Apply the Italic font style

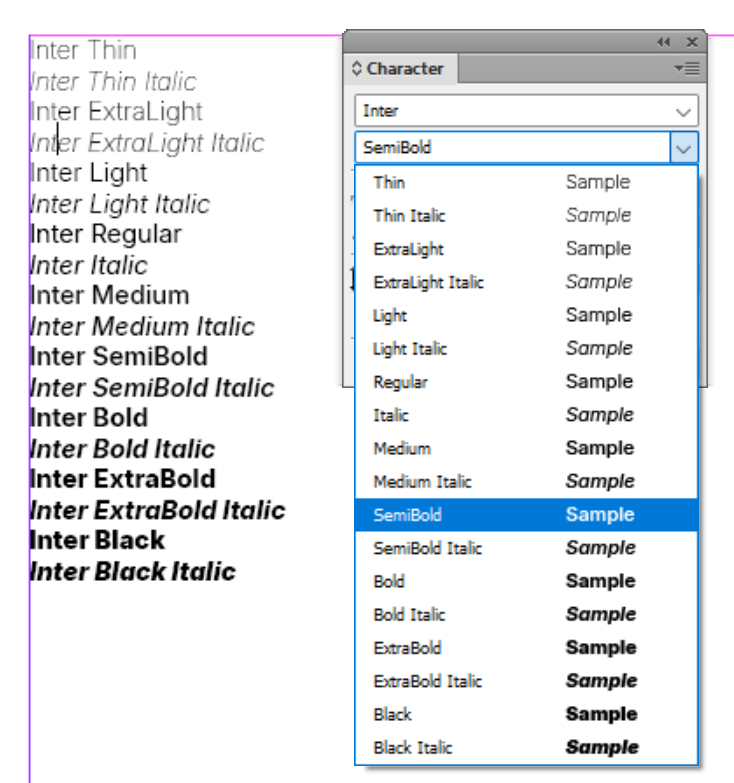[x=526, y=415]
